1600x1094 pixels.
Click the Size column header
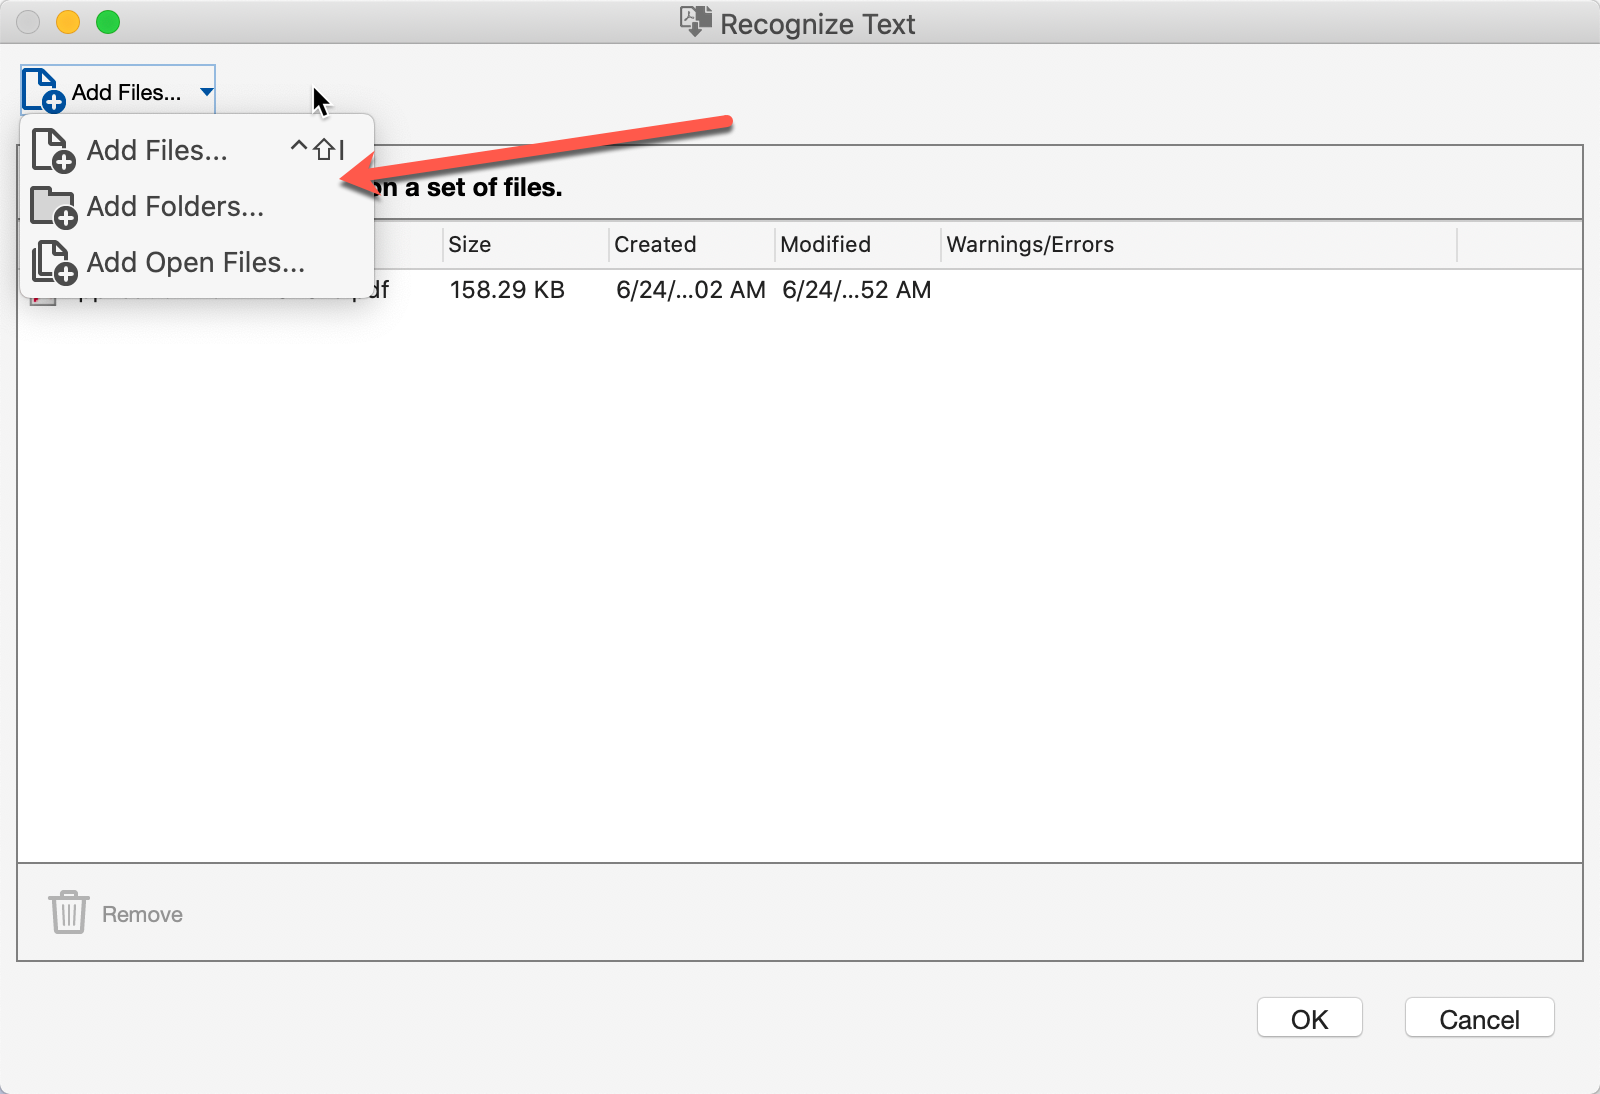[470, 244]
